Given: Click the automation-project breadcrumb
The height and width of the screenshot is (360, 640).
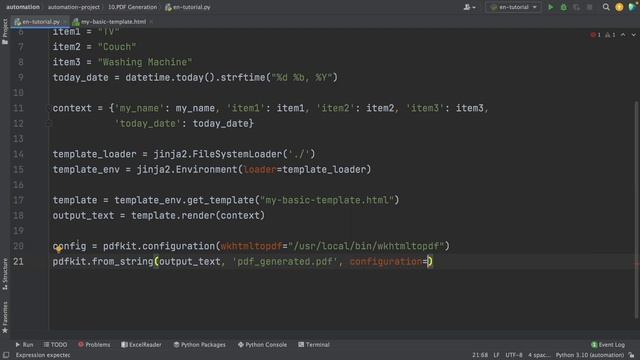Looking at the screenshot, I should [74, 7].
